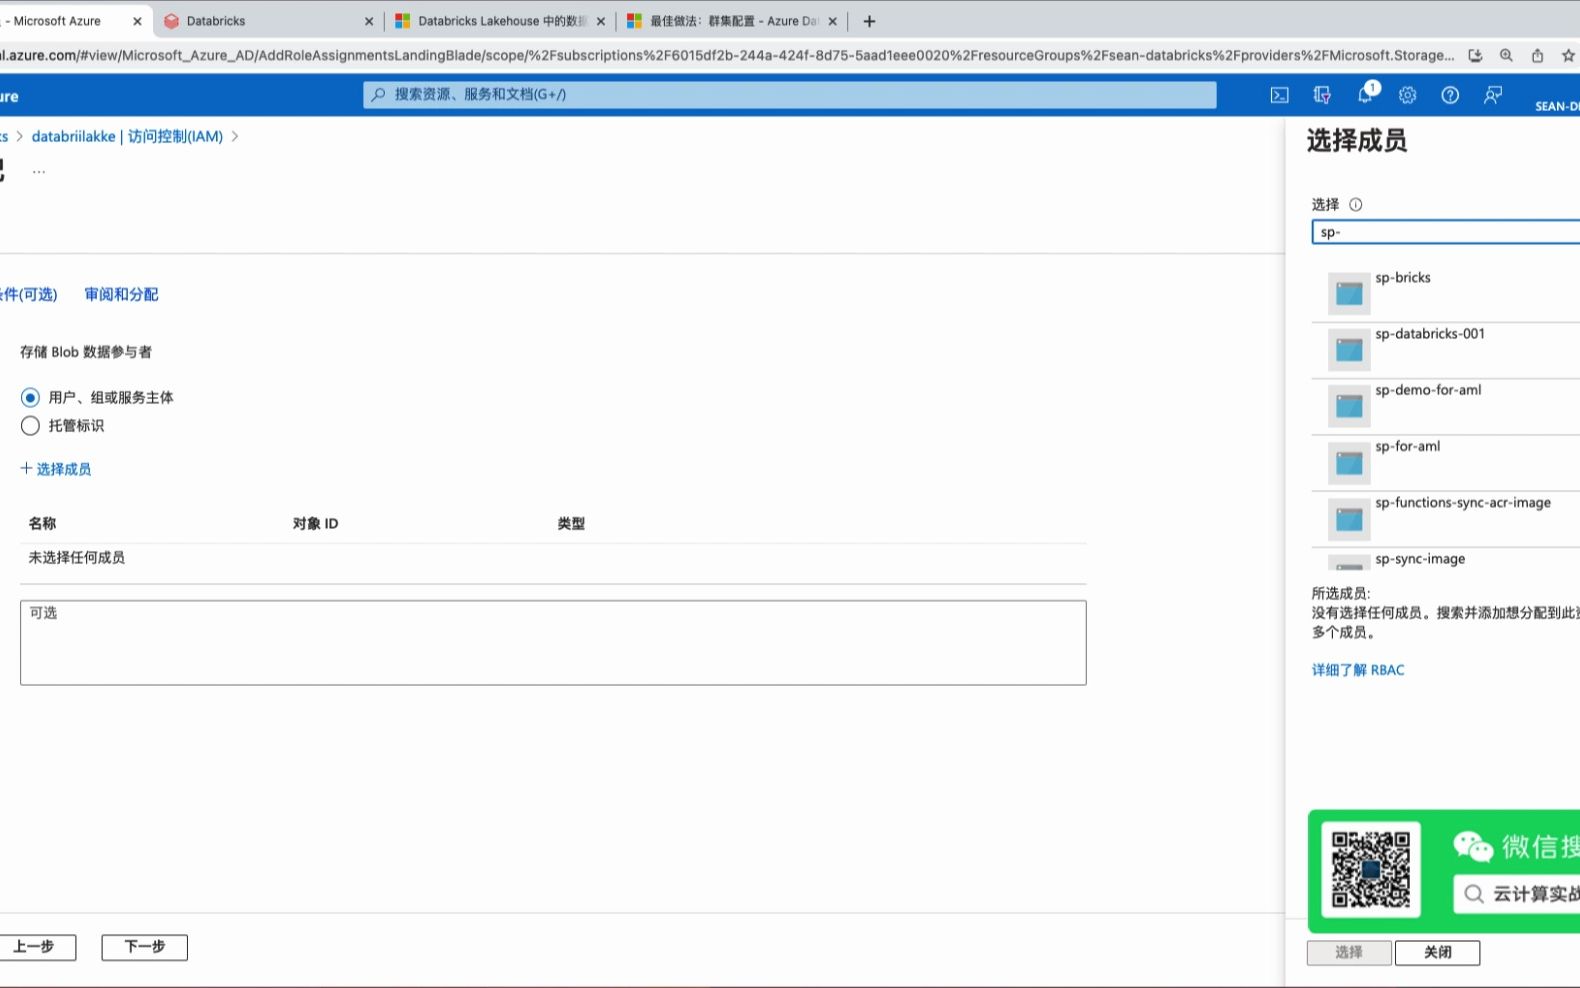
Task: Switch to the Databricks Lakehouse tab
Action: 502,21
